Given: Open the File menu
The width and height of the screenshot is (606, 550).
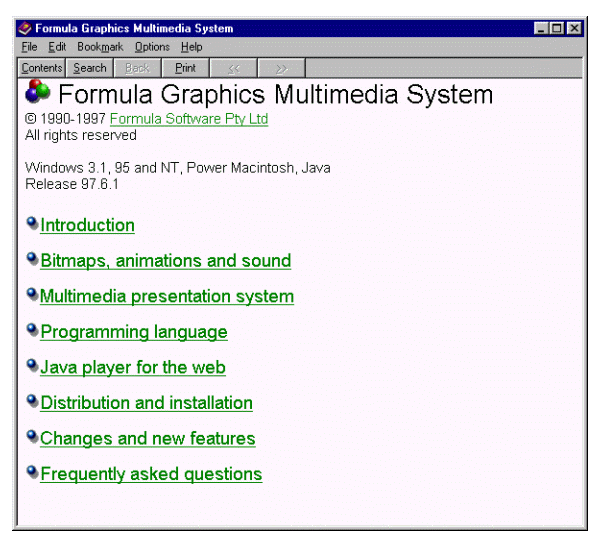Looking at the screenshot, I should [28, 47].
